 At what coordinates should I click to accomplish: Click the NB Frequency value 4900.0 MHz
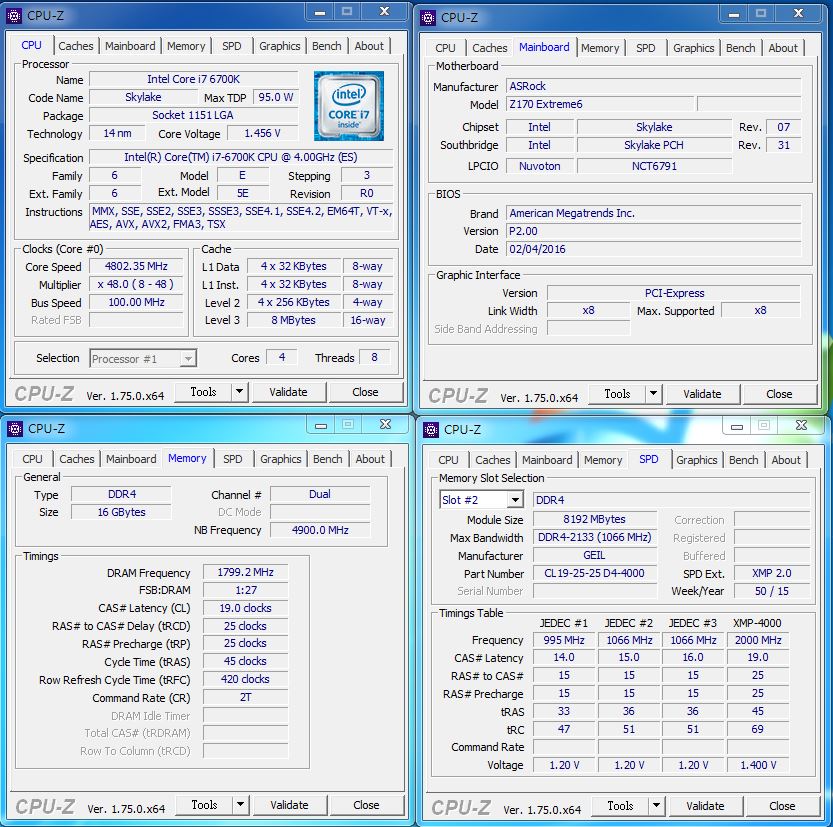[320, 530]
